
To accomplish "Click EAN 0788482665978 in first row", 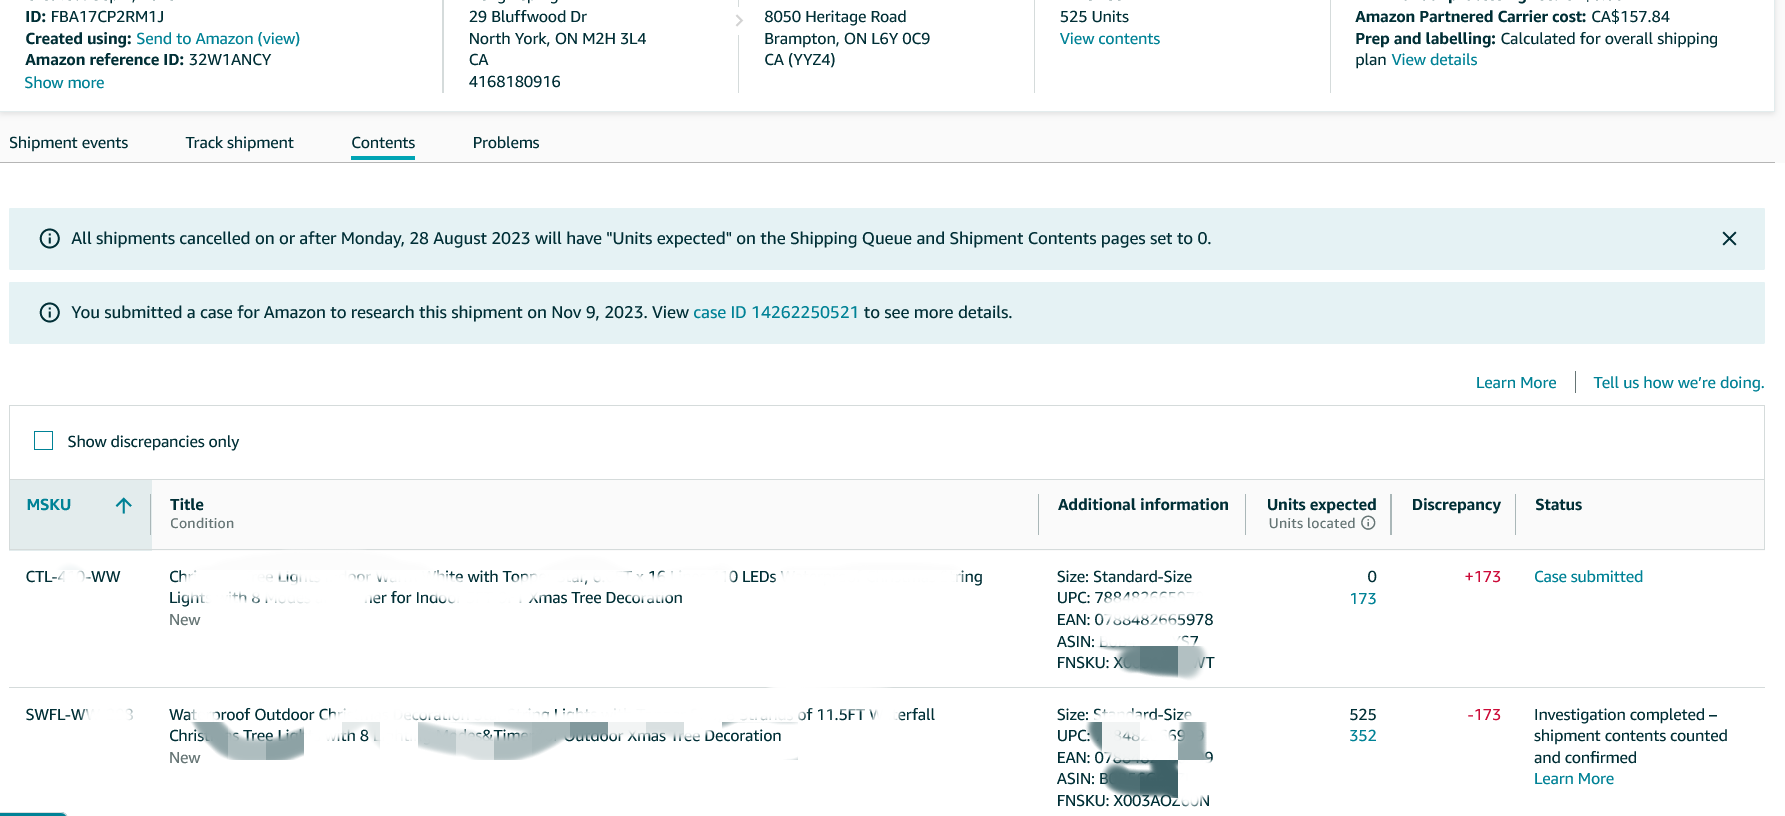I will [1135, 620].
